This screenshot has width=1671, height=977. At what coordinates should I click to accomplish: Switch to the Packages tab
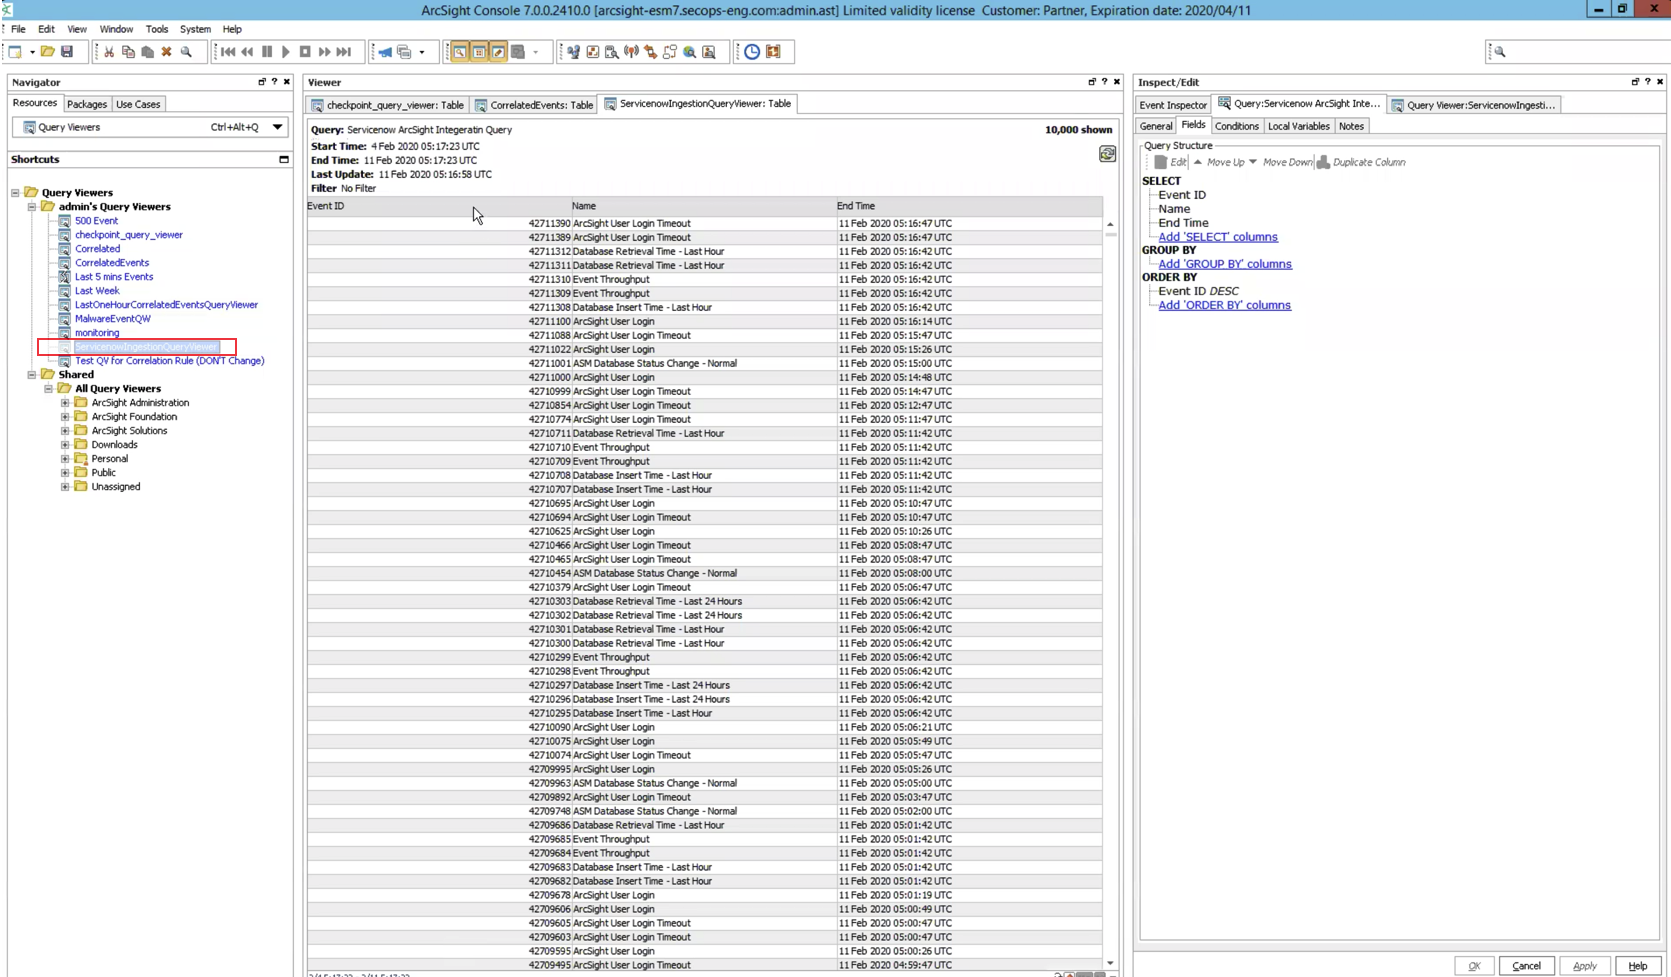87,104
